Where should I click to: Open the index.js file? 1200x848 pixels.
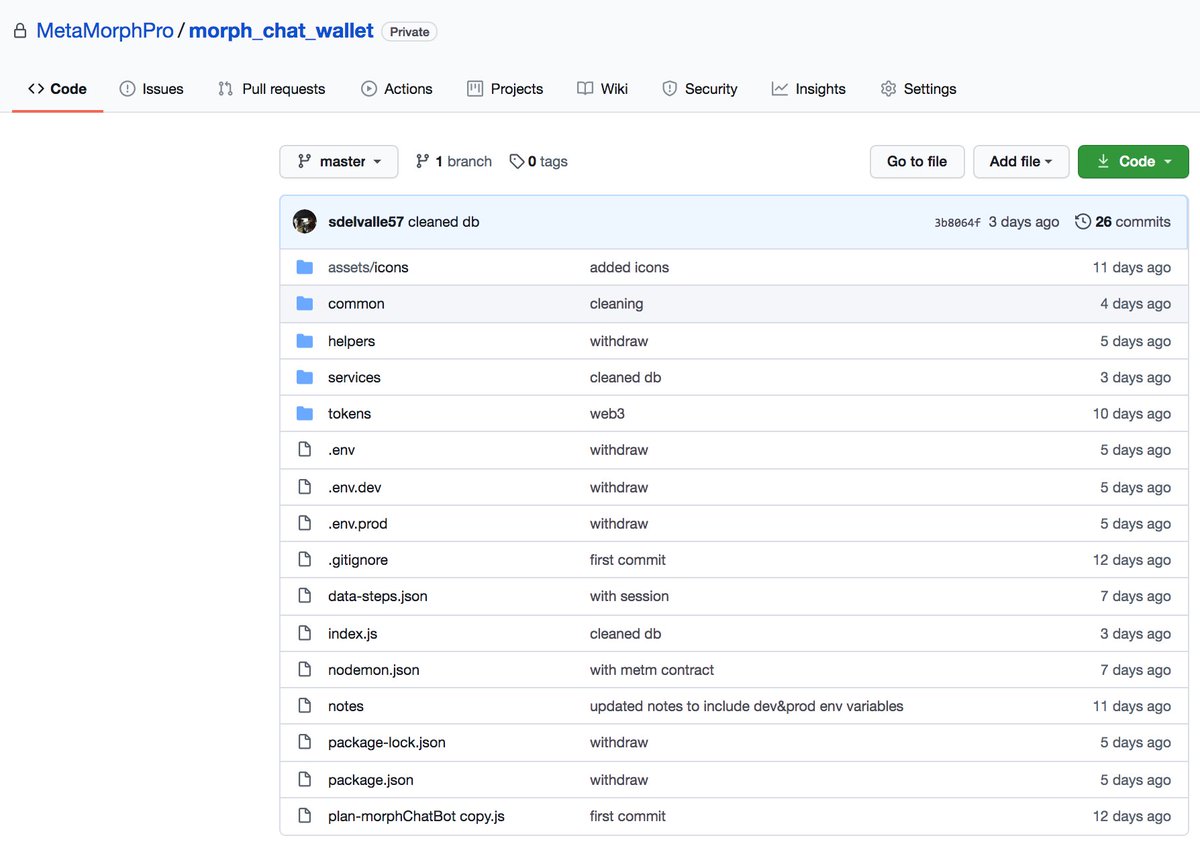(x=352, y=633)
